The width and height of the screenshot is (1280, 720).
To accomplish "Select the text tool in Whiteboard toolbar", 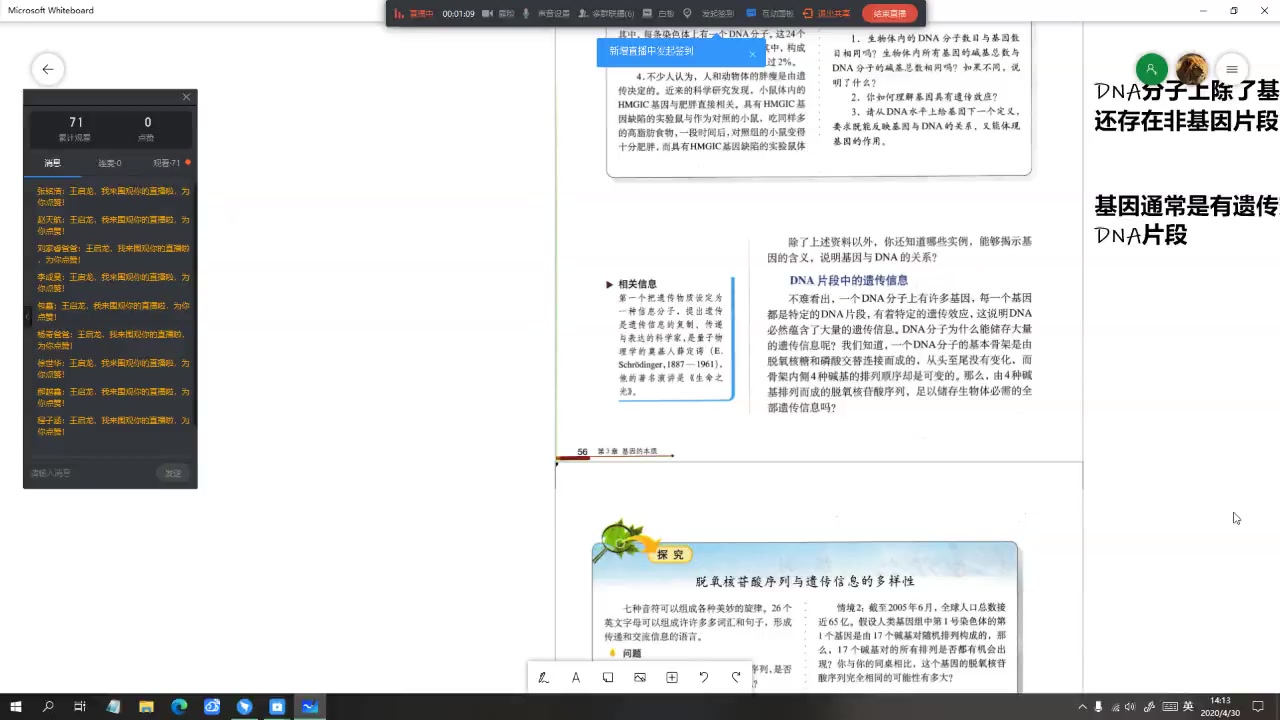I will (x=576, y=677).
